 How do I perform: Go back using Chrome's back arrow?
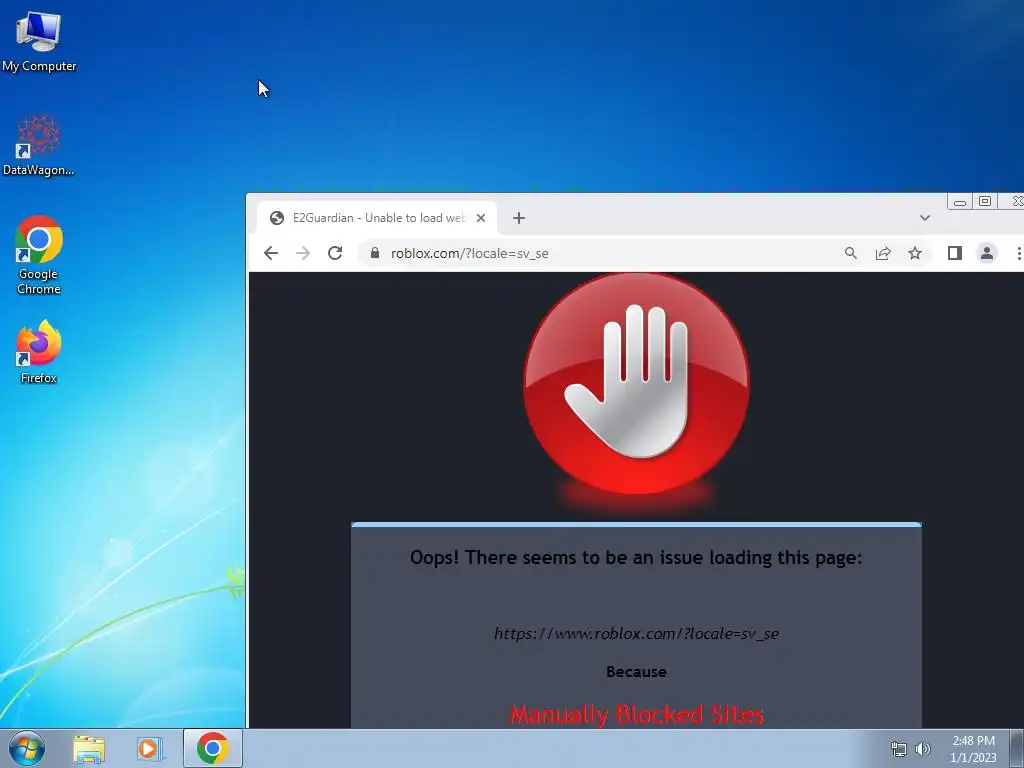270,253
